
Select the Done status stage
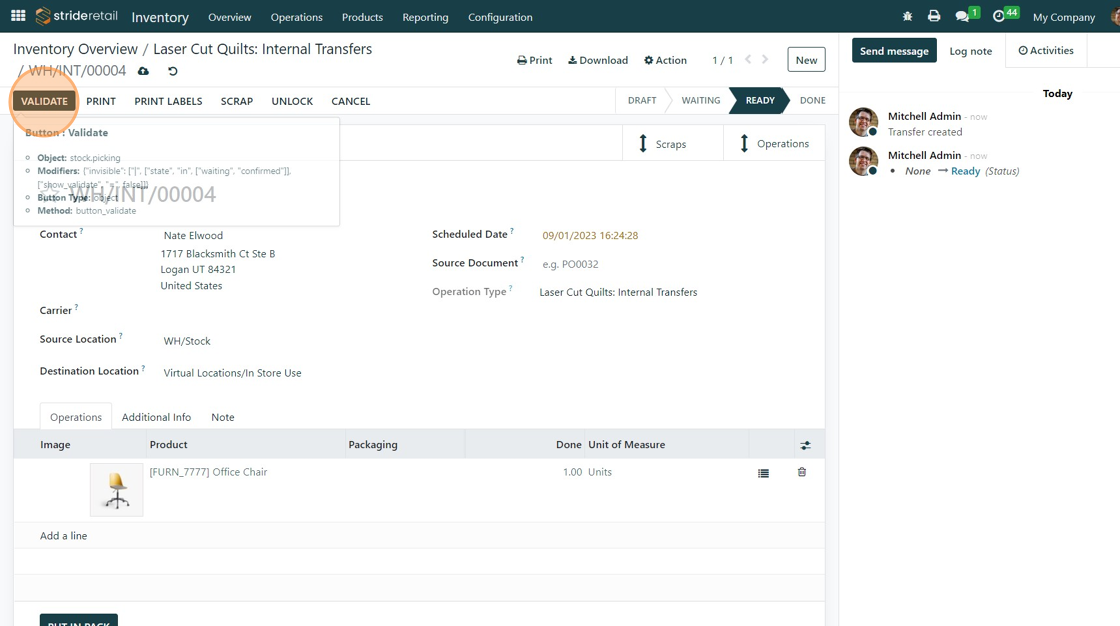(x=812, y=100)
